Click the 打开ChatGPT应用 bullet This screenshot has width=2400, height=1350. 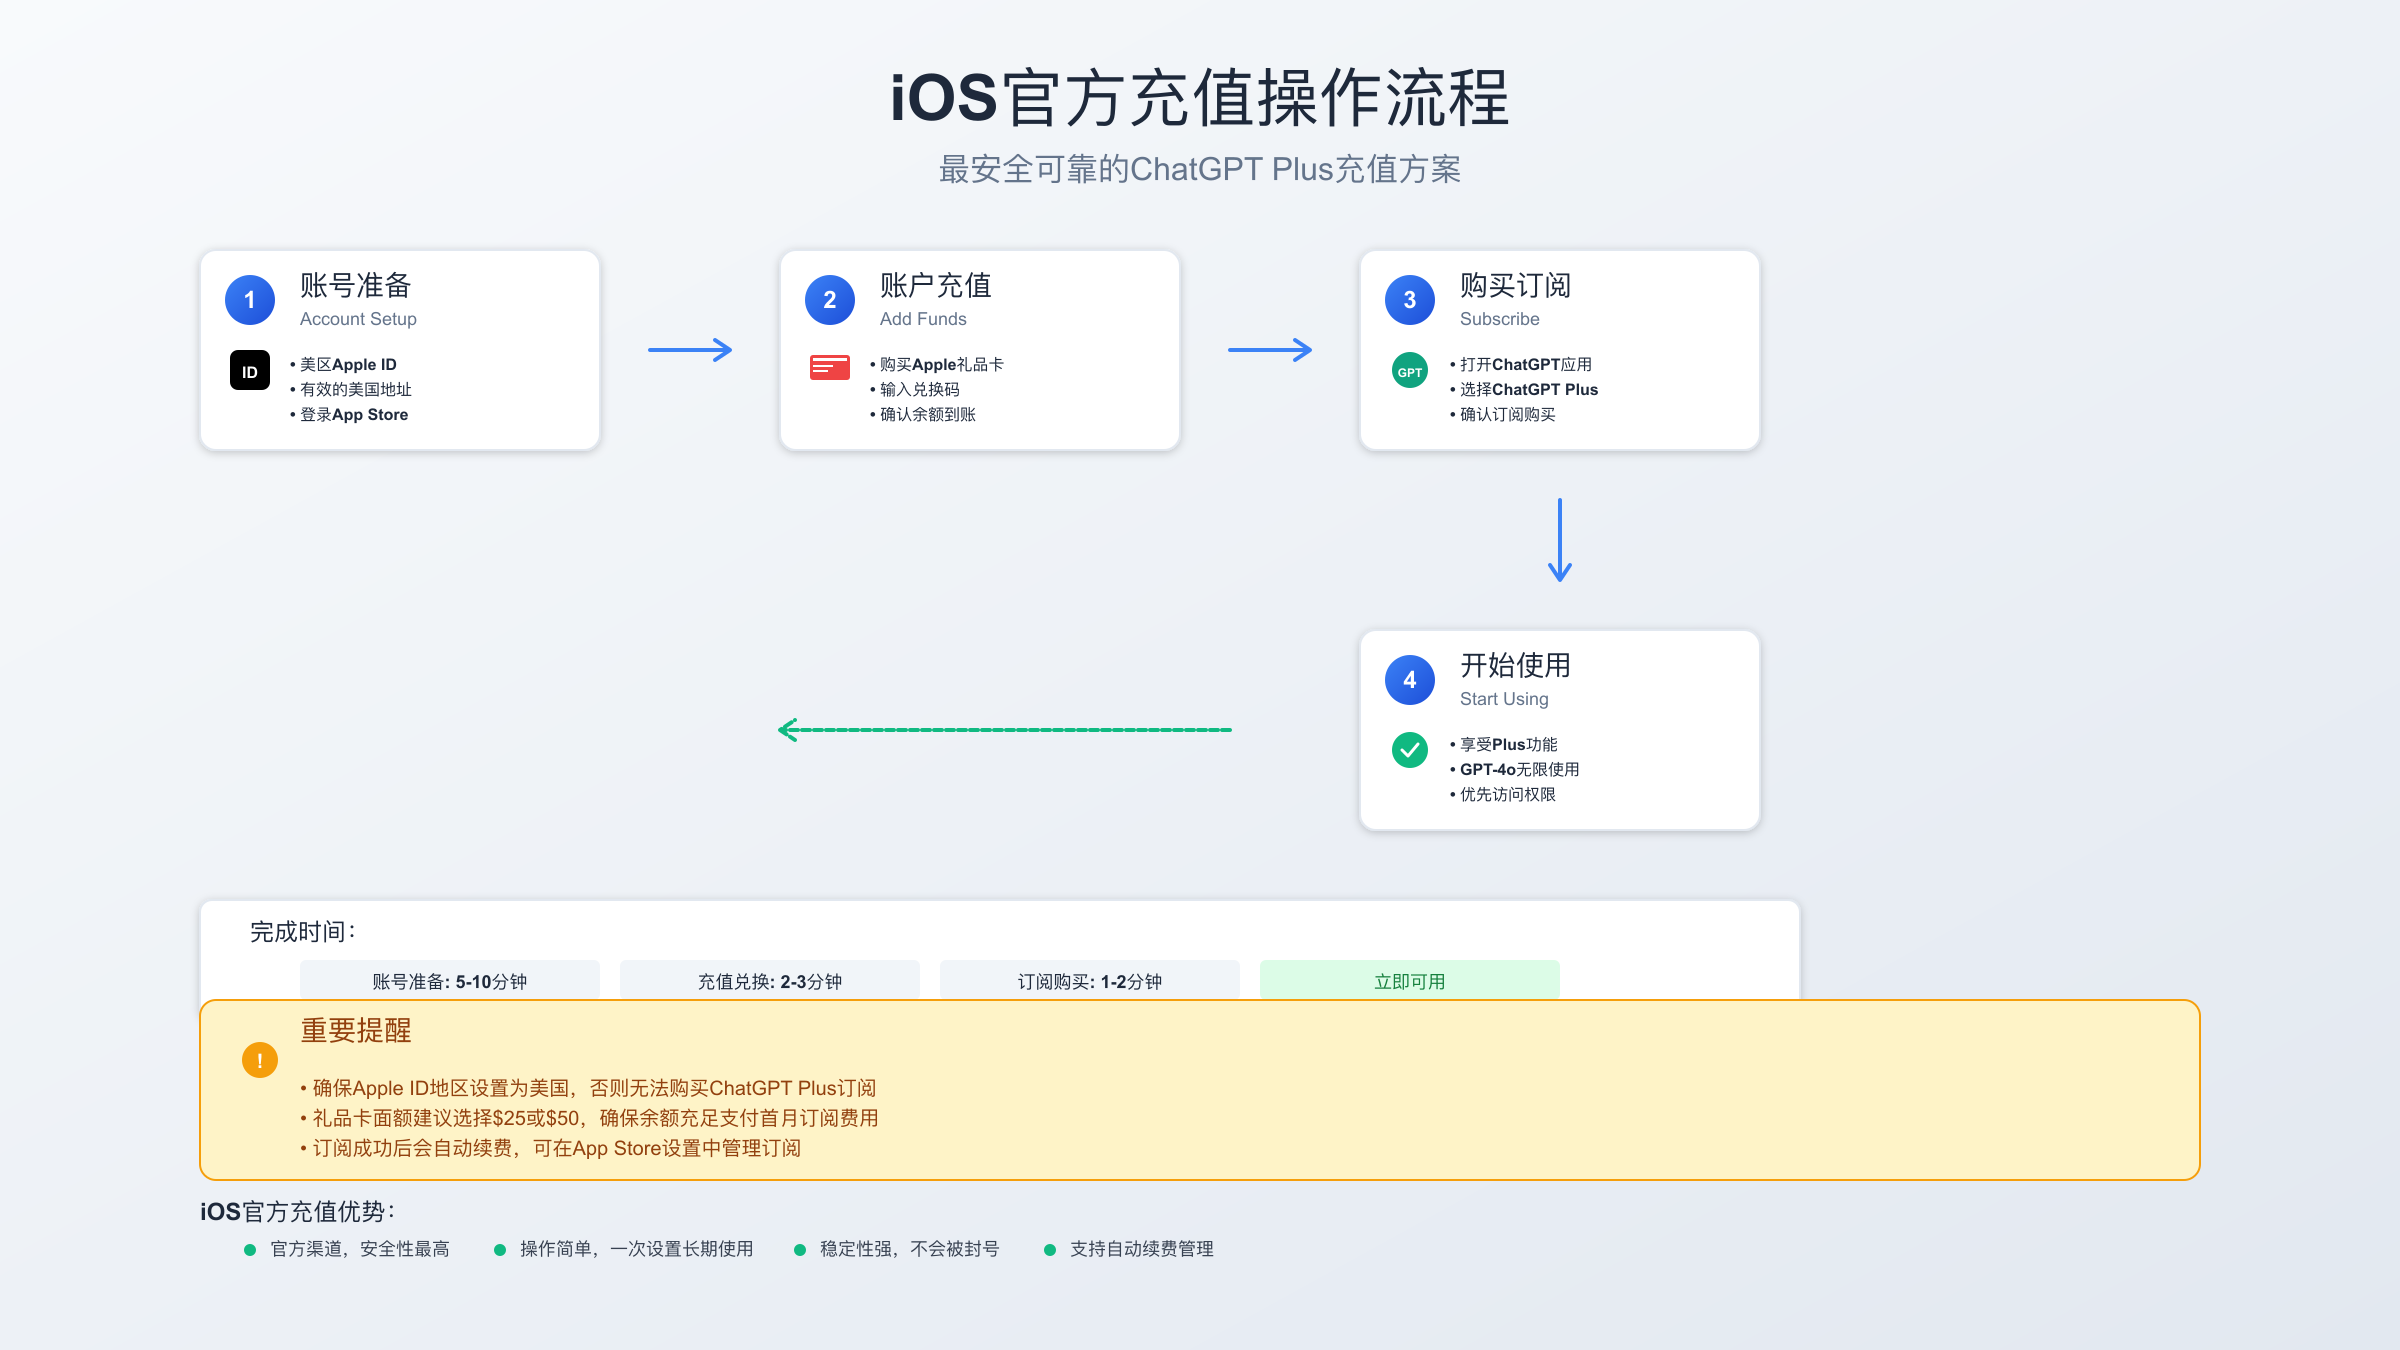[1521, 365]
